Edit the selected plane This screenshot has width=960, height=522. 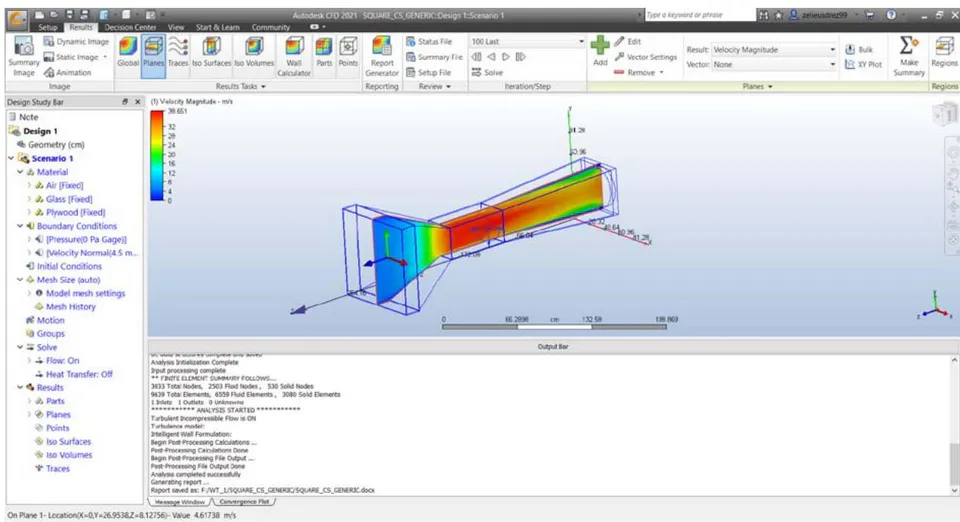pyautogui.click(x=628, y=42)
